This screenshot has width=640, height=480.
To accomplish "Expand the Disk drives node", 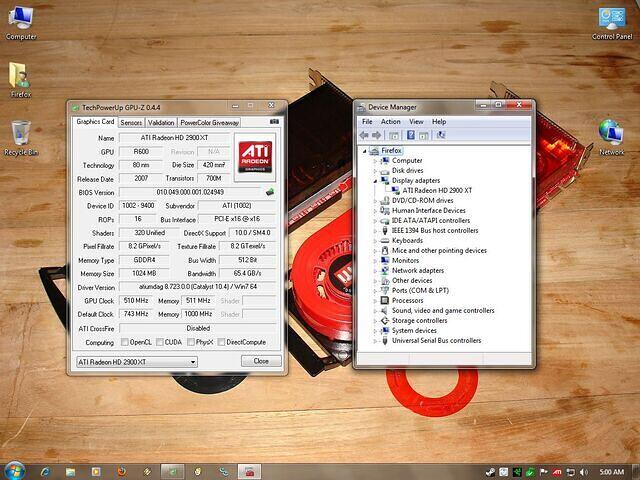I will point(375,171).
